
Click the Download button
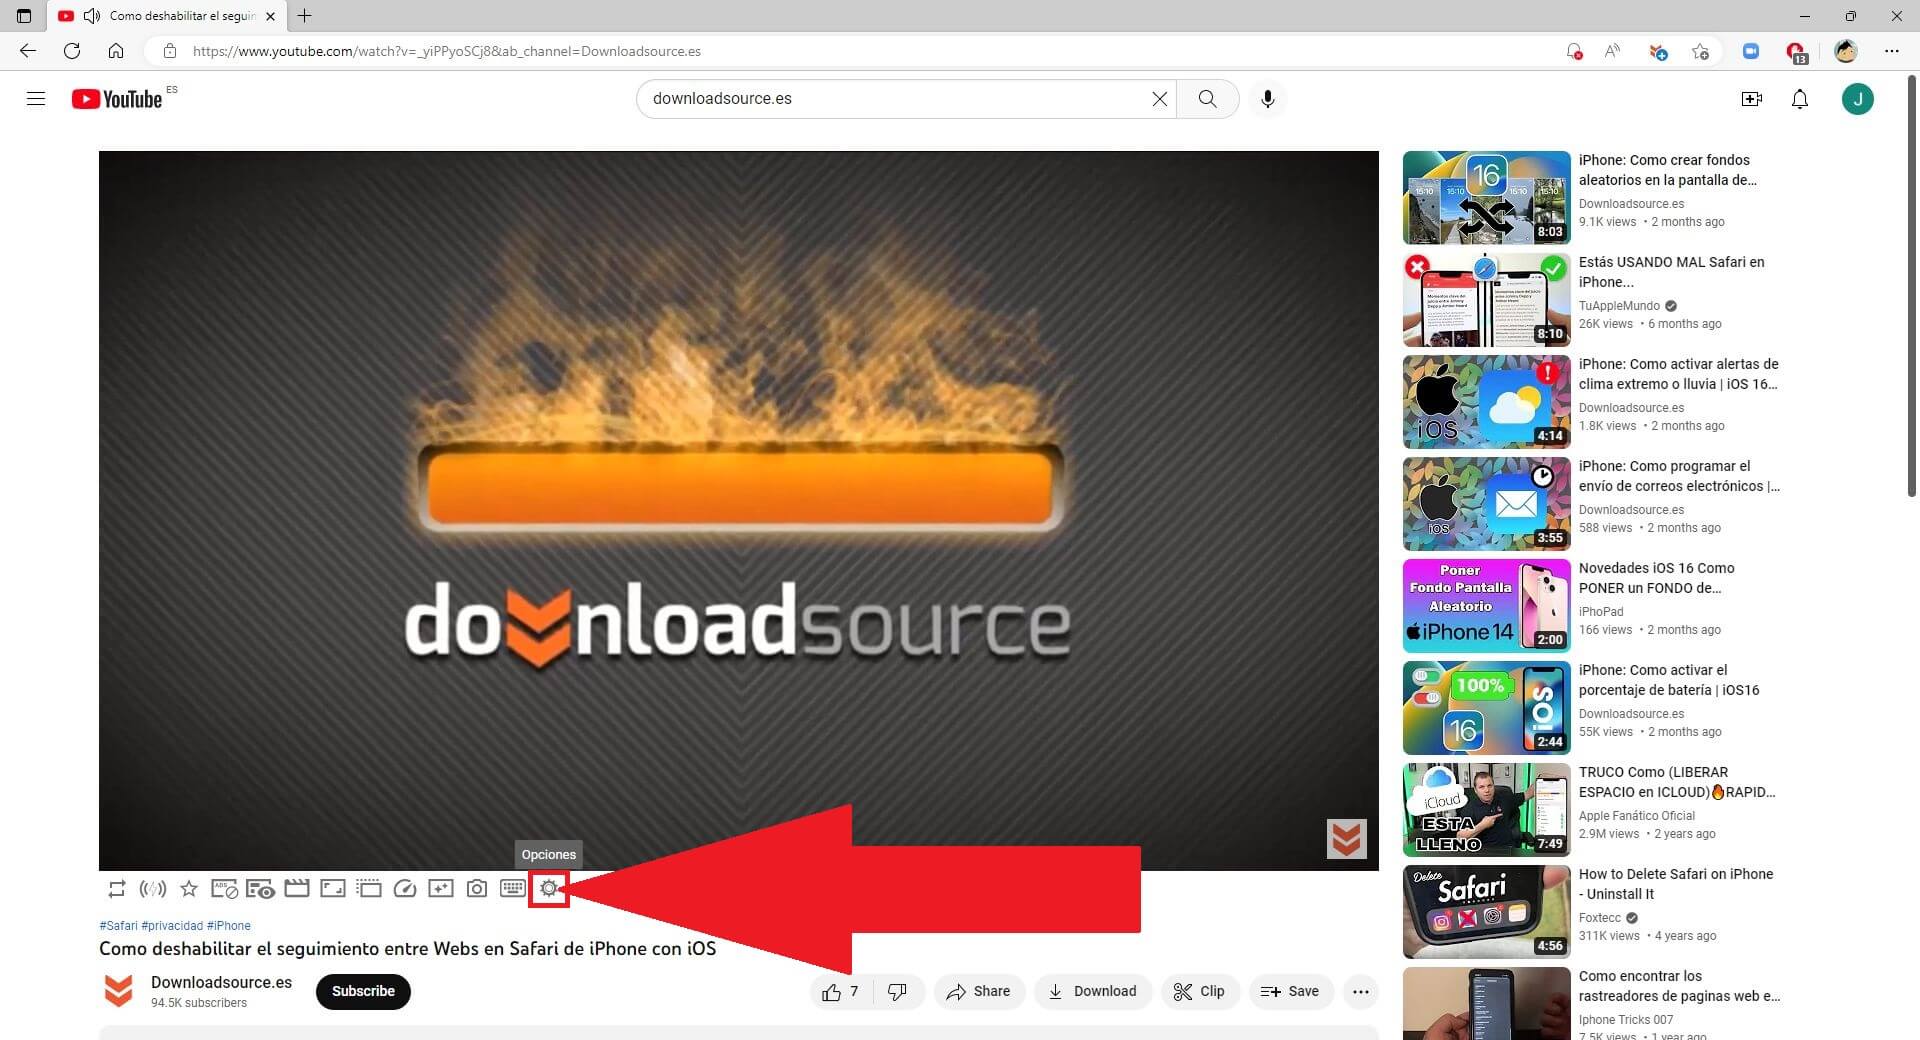pos(1093,991)
